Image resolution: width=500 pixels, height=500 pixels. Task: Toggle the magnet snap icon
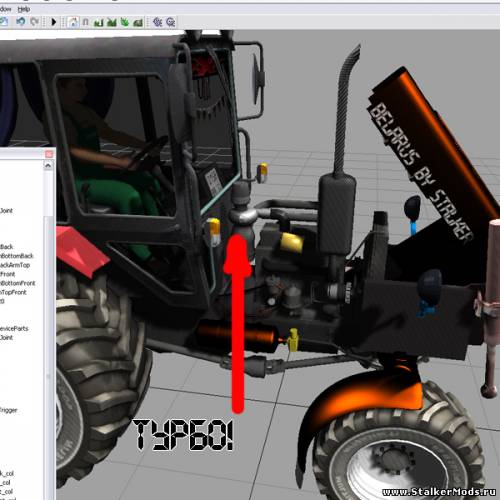coord(86,22)
